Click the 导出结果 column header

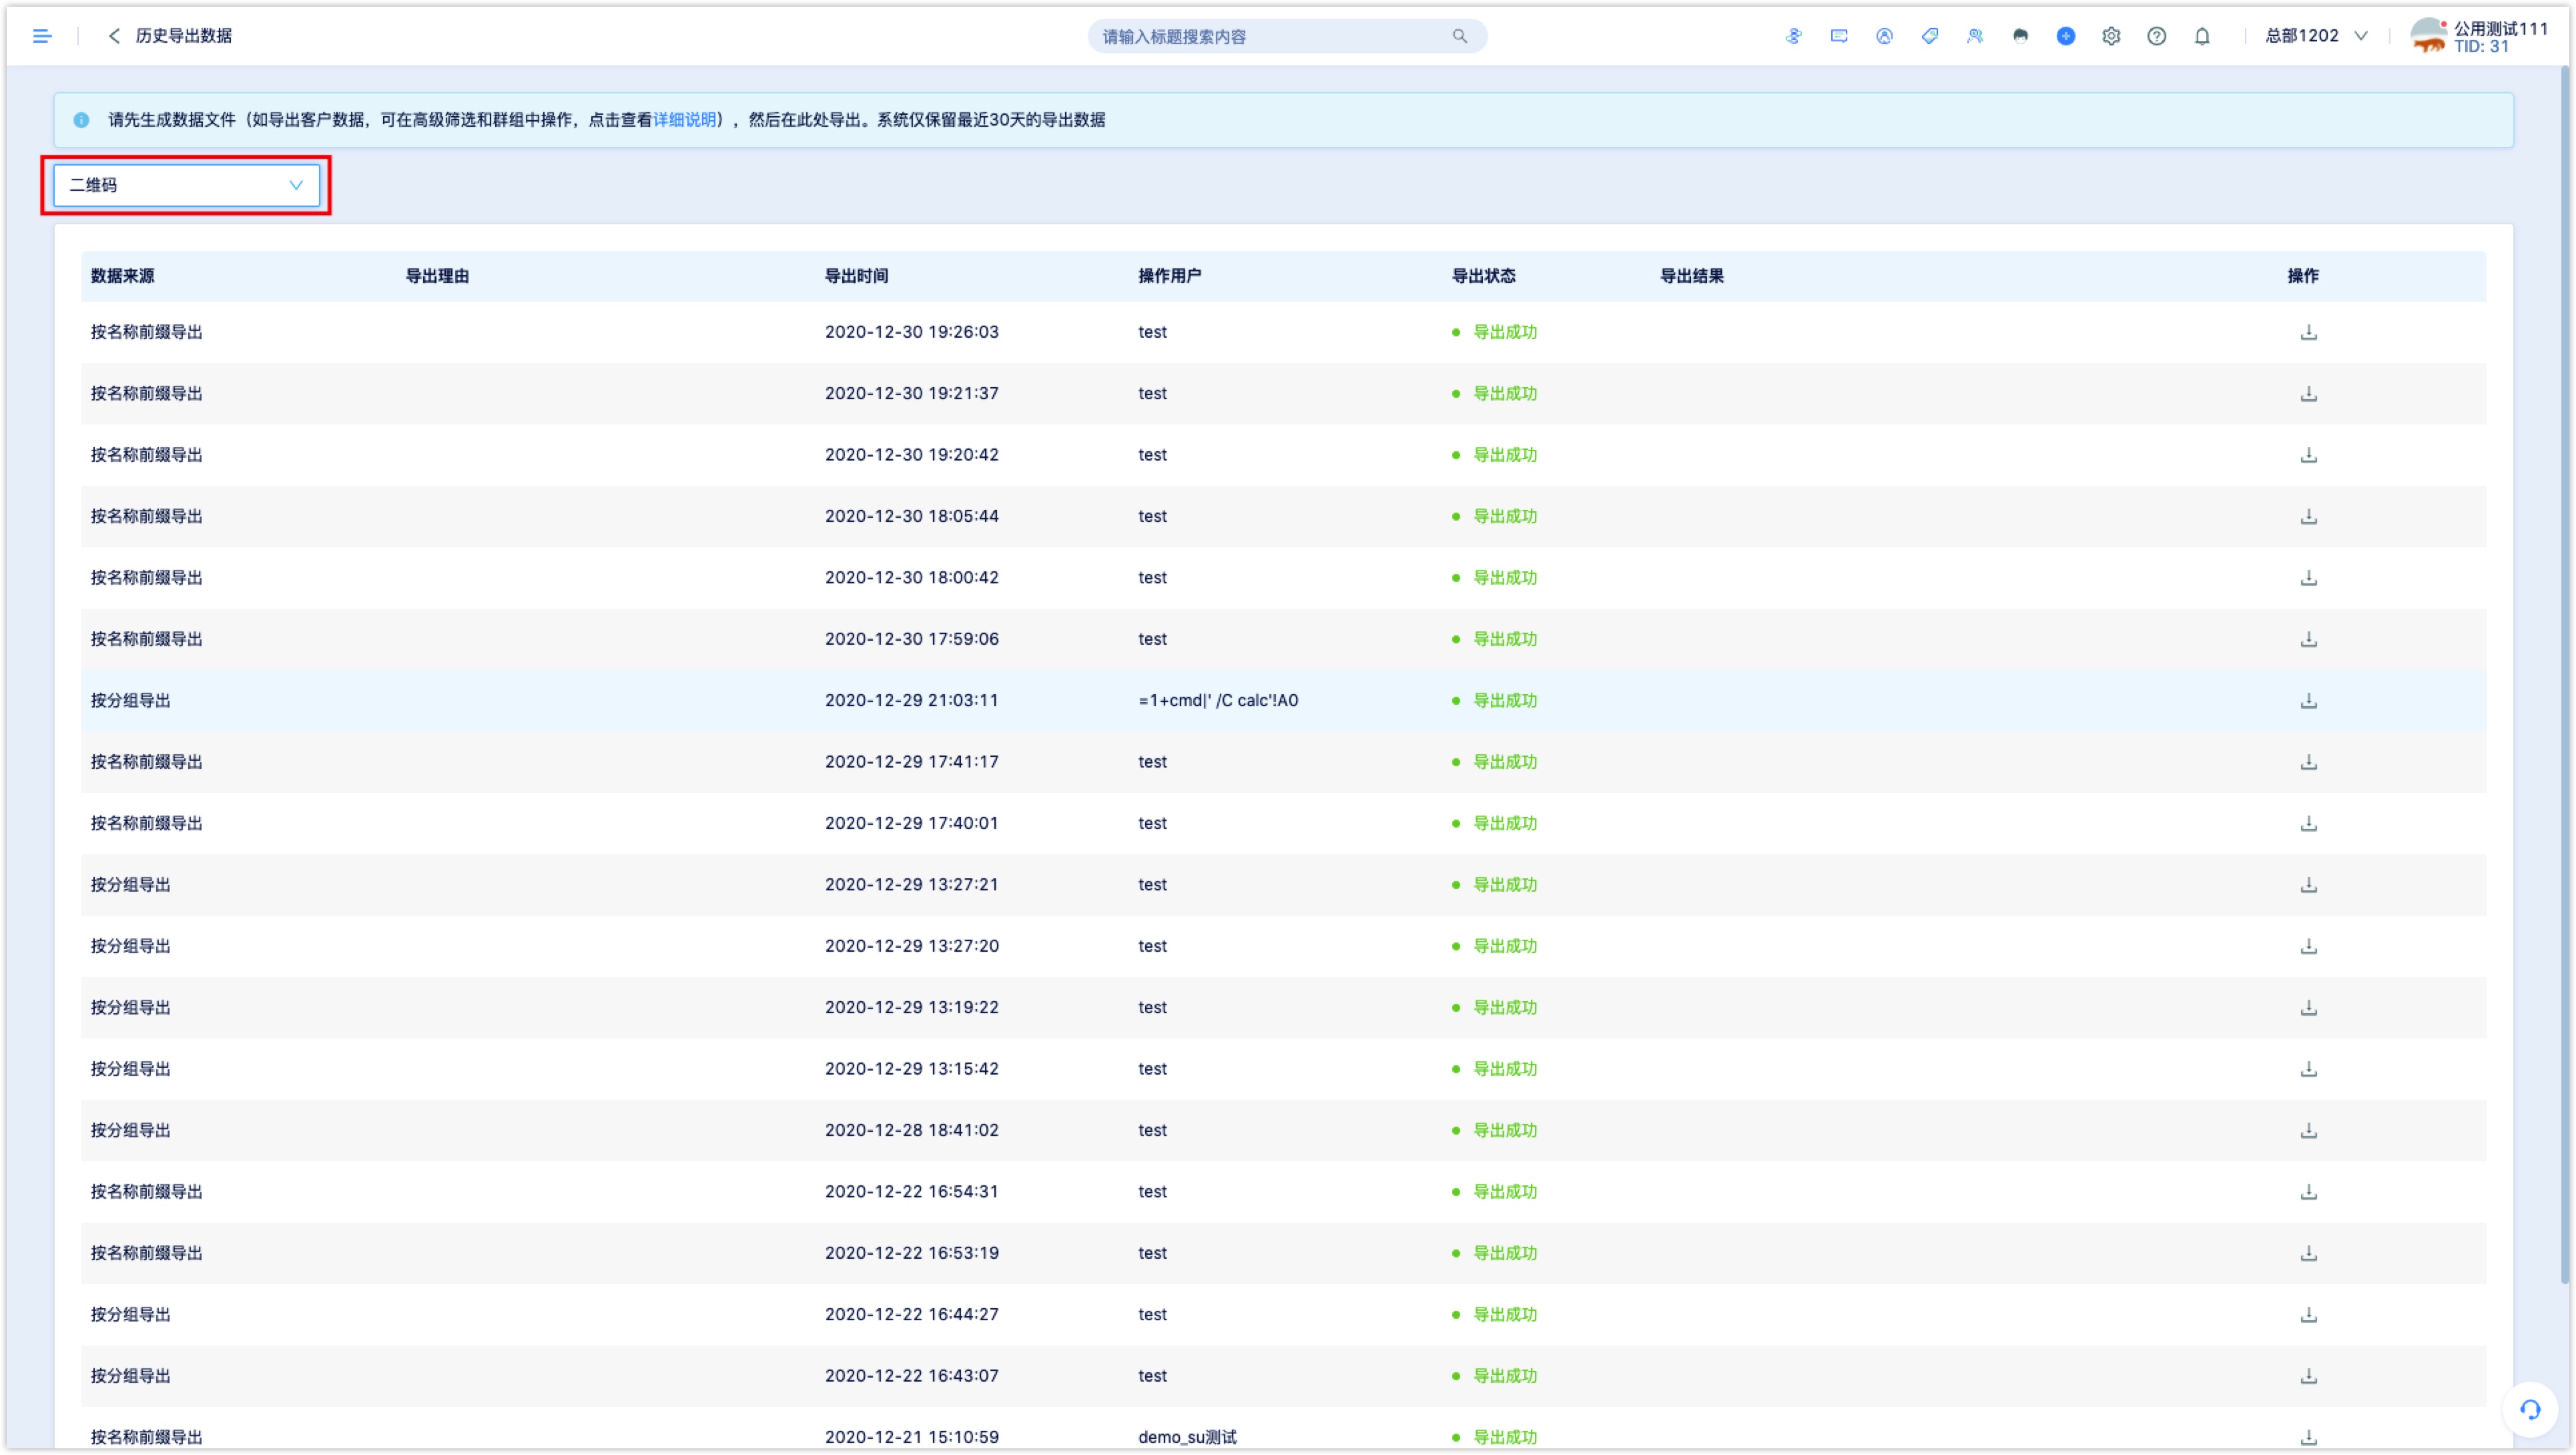click(x=1691, y=276)
